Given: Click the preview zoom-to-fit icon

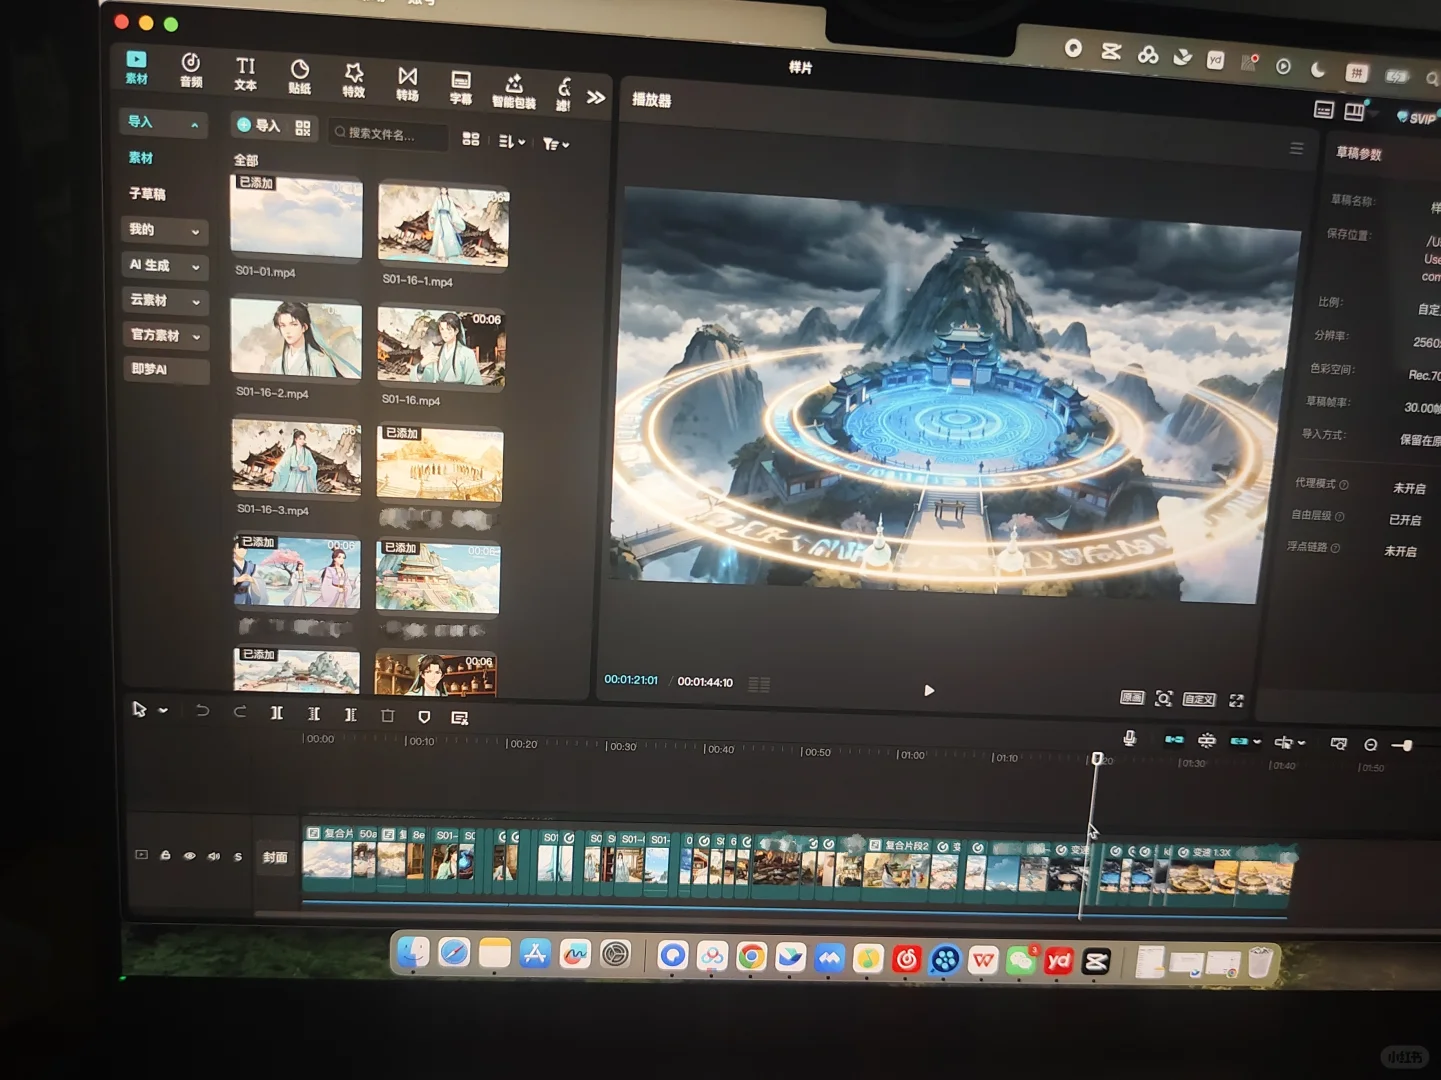Looking at the screenshot, I should [1163, 699].
